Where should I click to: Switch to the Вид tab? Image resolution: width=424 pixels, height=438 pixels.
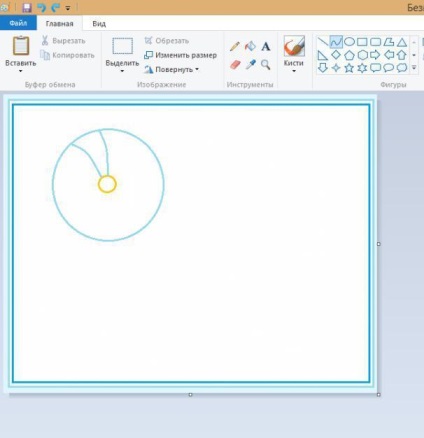[x=99, y=24]
